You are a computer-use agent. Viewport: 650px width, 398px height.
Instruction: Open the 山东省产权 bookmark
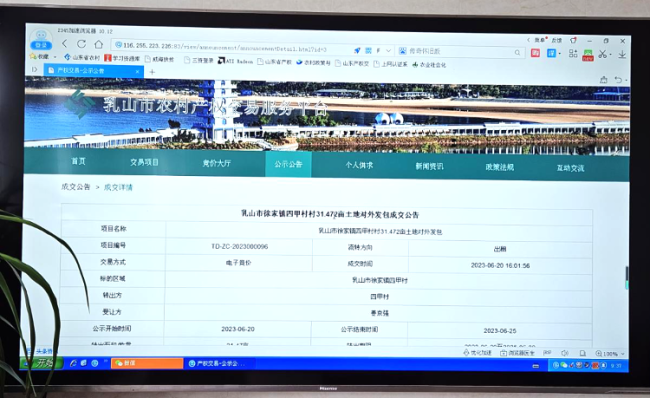tap(274, 62)
